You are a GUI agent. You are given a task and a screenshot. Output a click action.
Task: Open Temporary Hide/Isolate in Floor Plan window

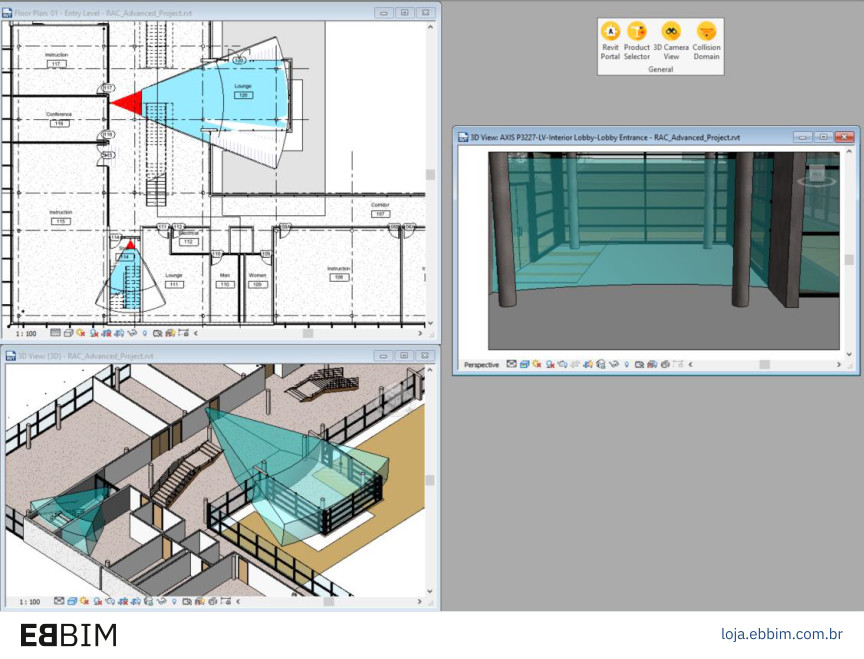[132, 333]
